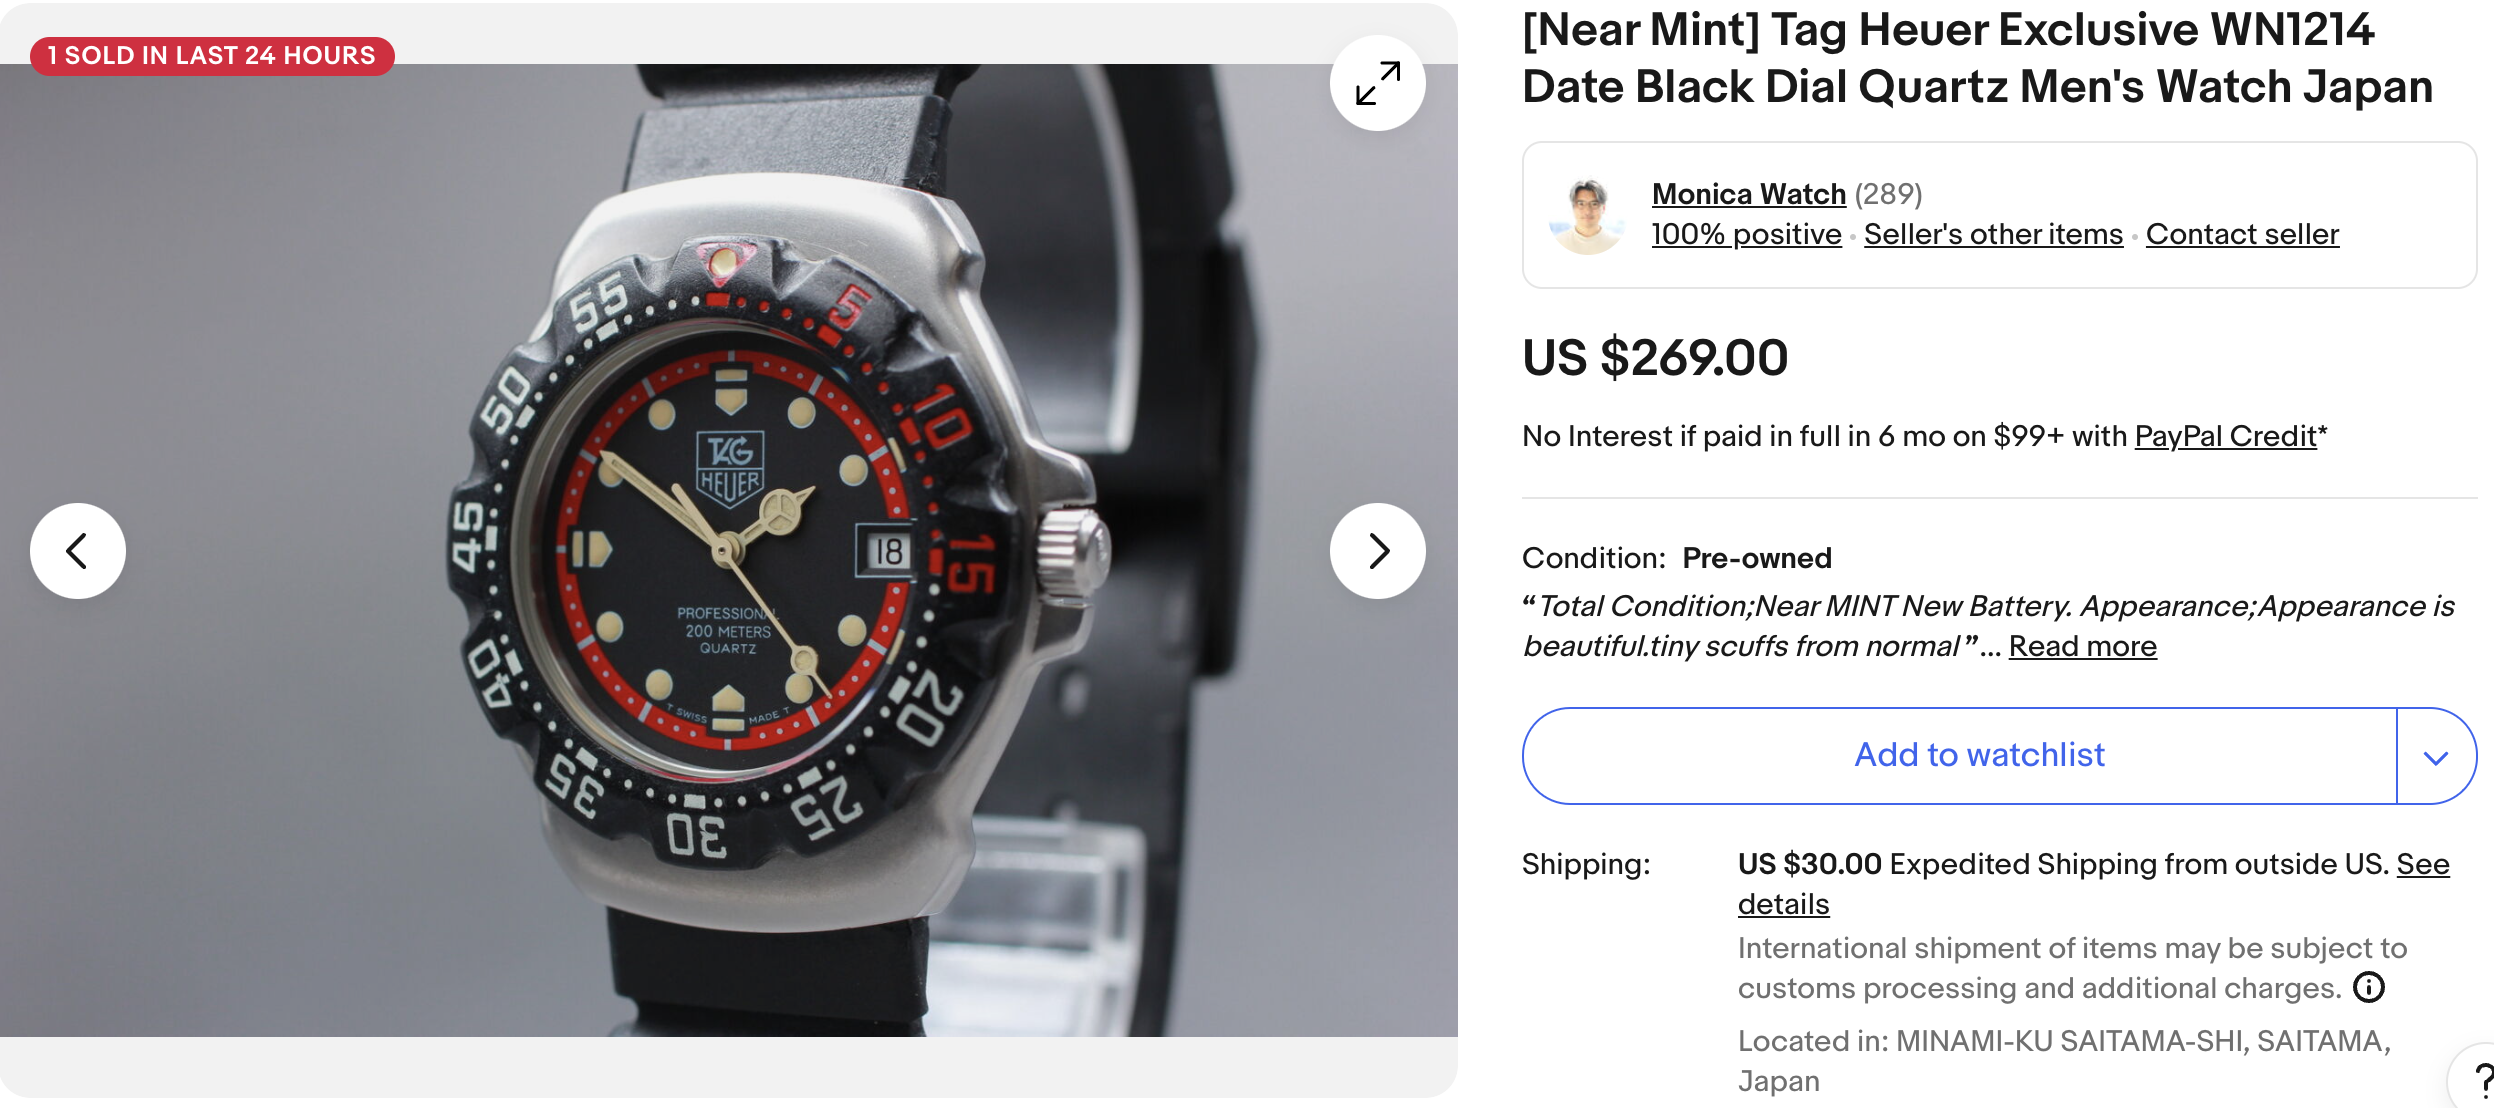This screenshot has height=1108, width=2494.
Task: Open Seller's other items link
Action: tap(1993, 234)
